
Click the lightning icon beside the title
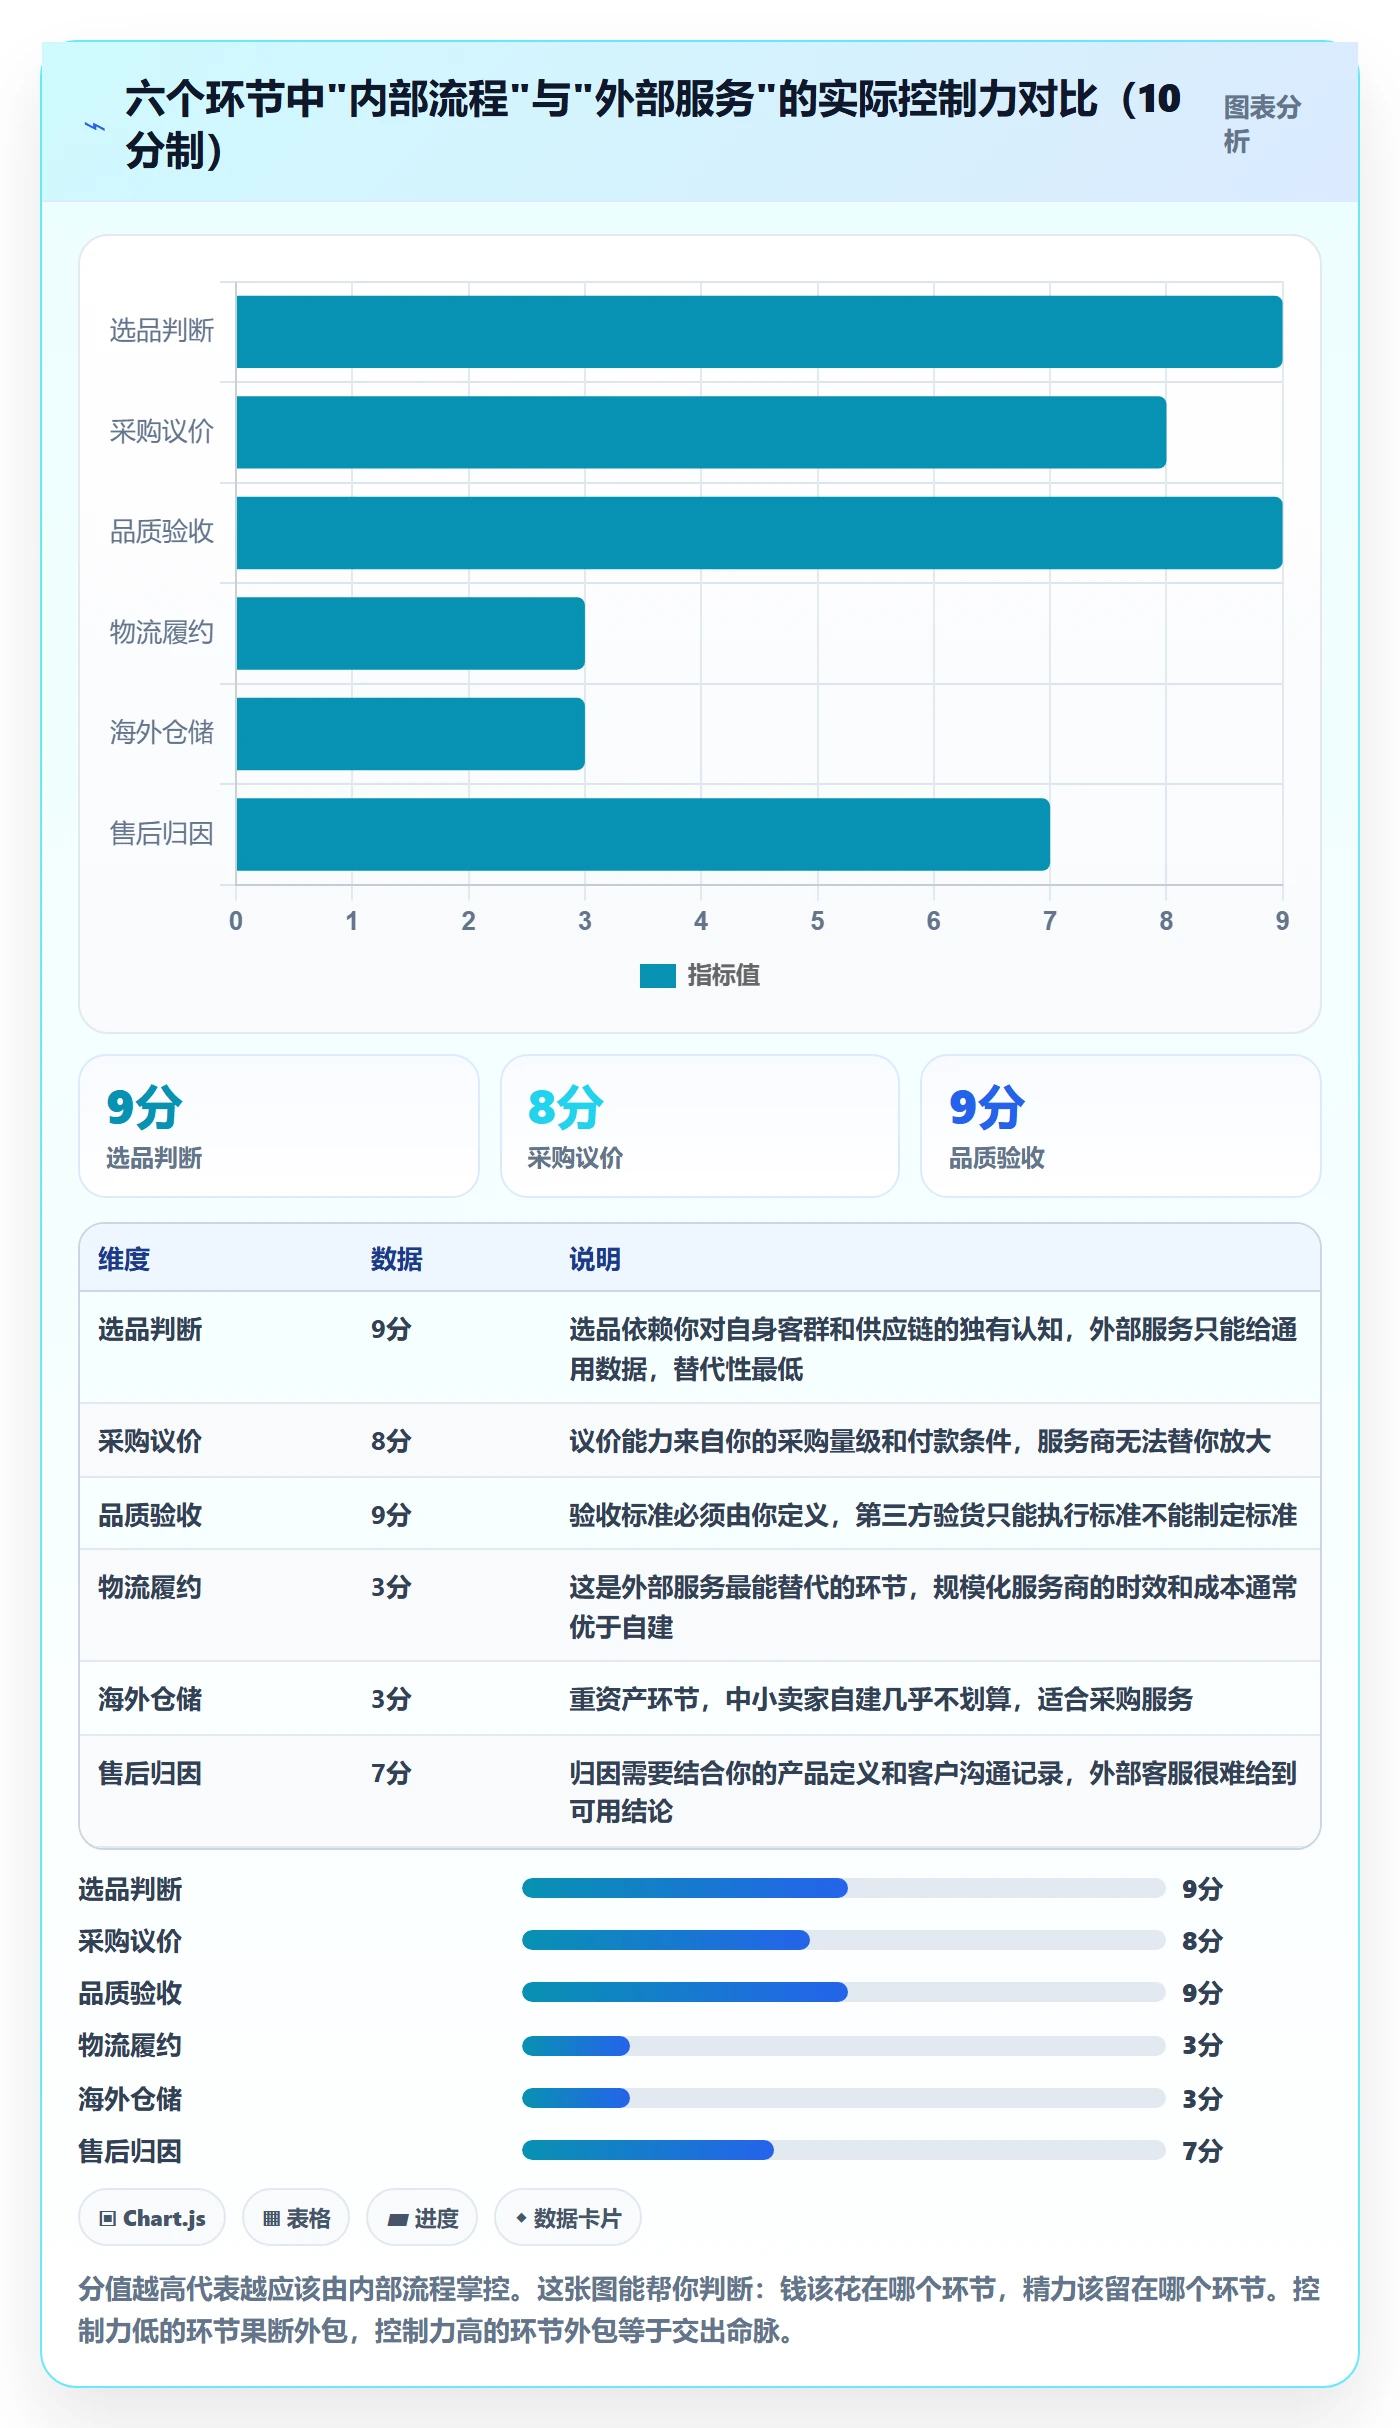pyautogui.click(x=95, y=126)
